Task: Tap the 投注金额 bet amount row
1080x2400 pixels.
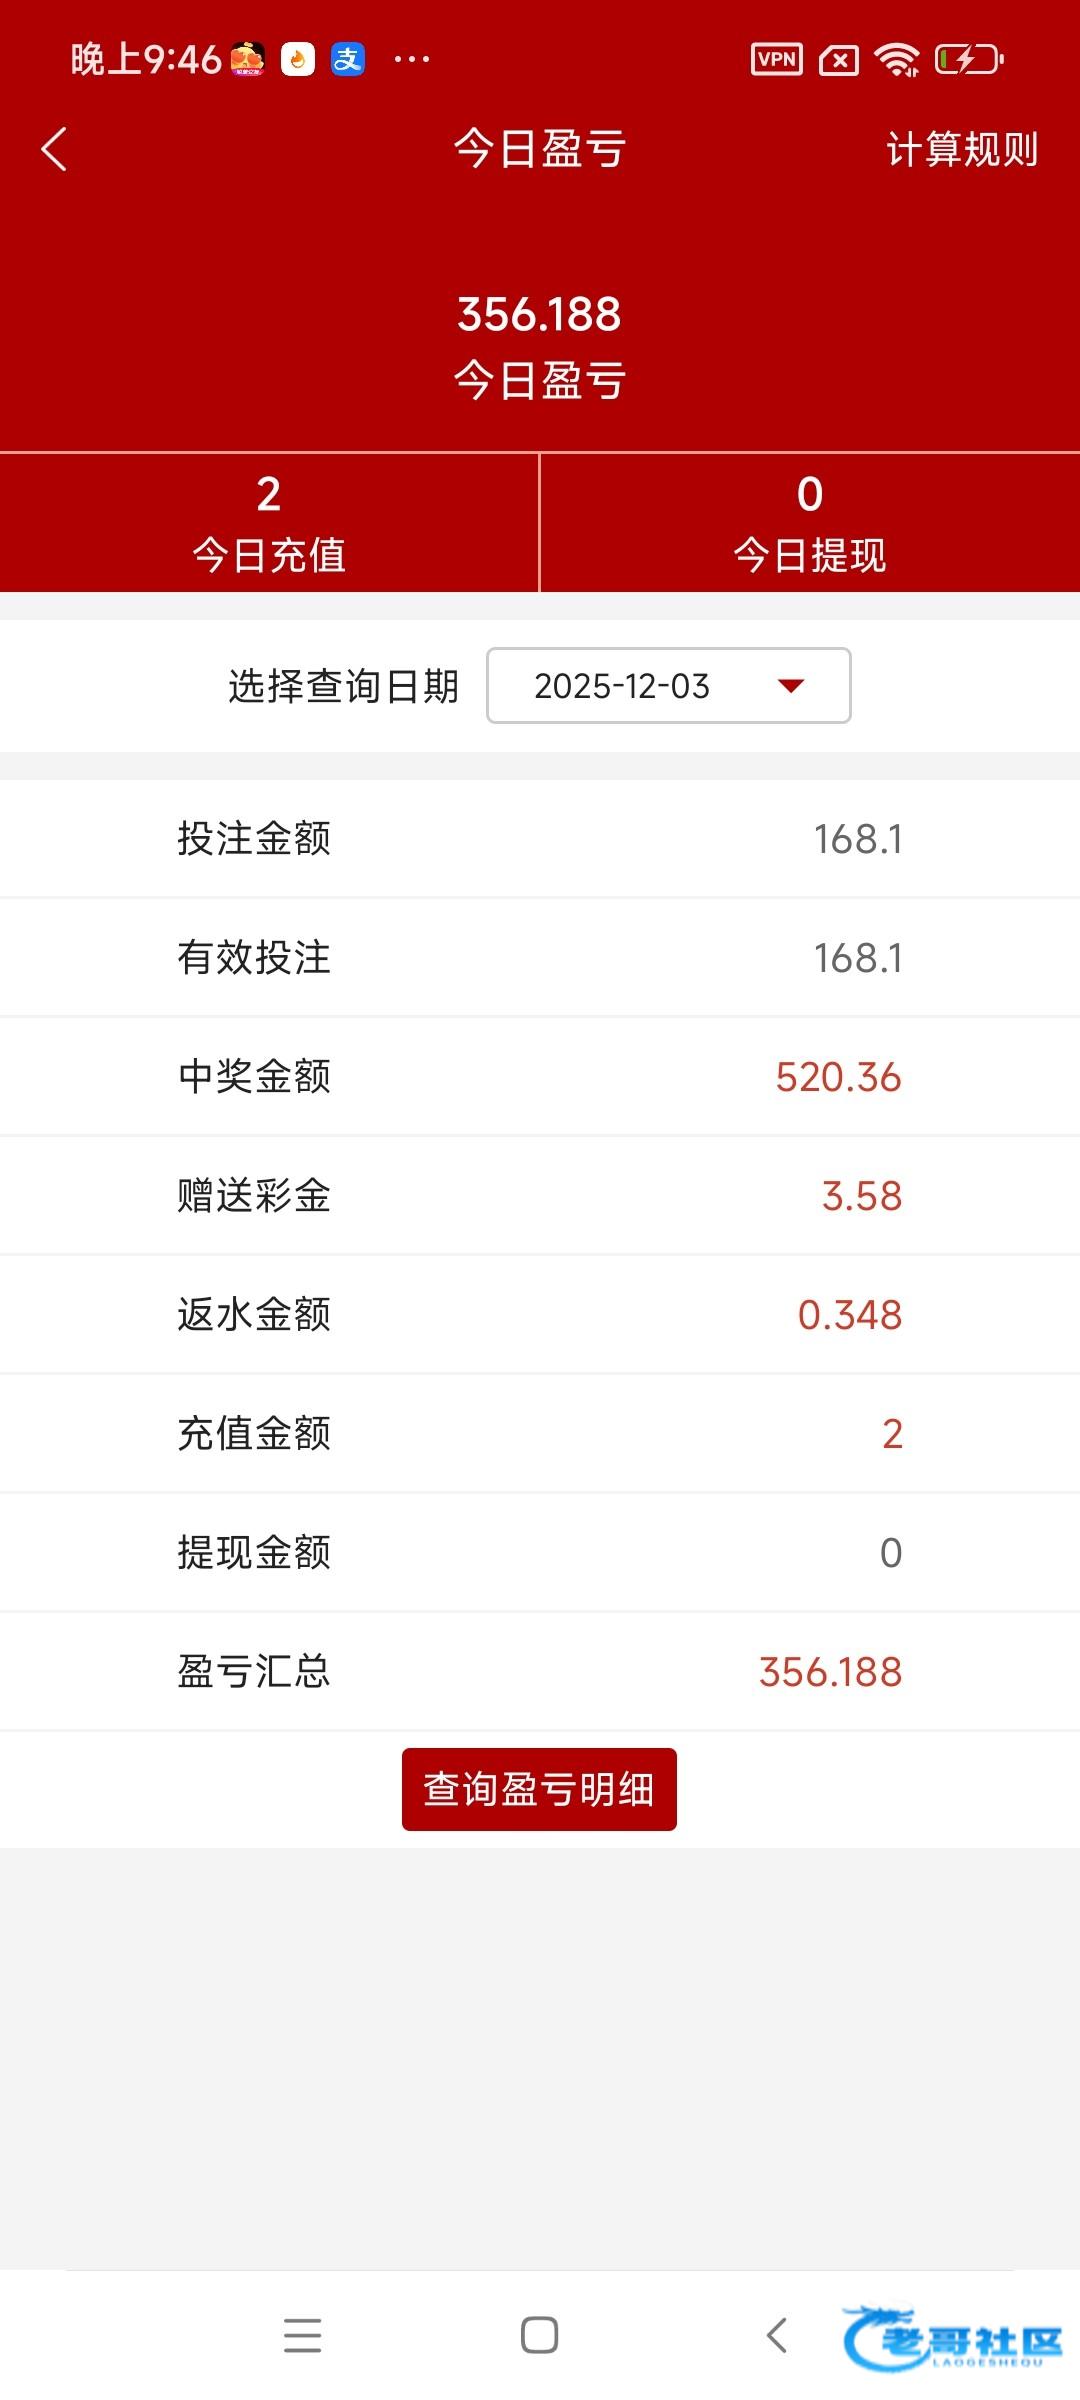Action: 540,839
